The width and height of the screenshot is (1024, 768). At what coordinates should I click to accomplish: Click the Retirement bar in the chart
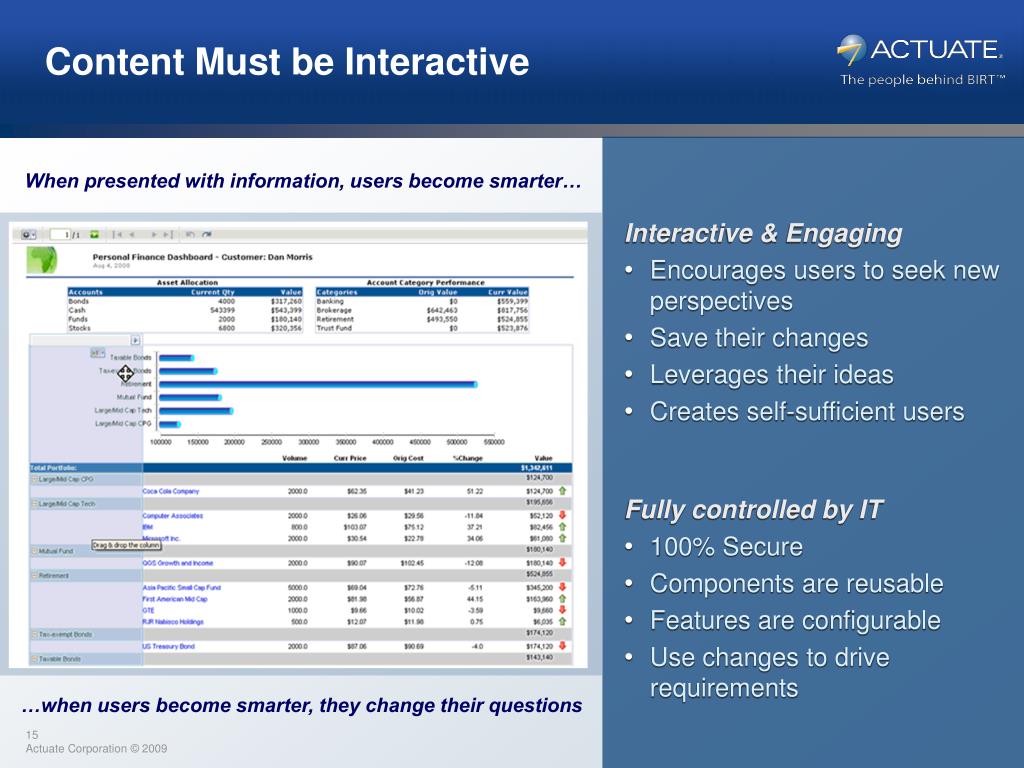point(318,385)
